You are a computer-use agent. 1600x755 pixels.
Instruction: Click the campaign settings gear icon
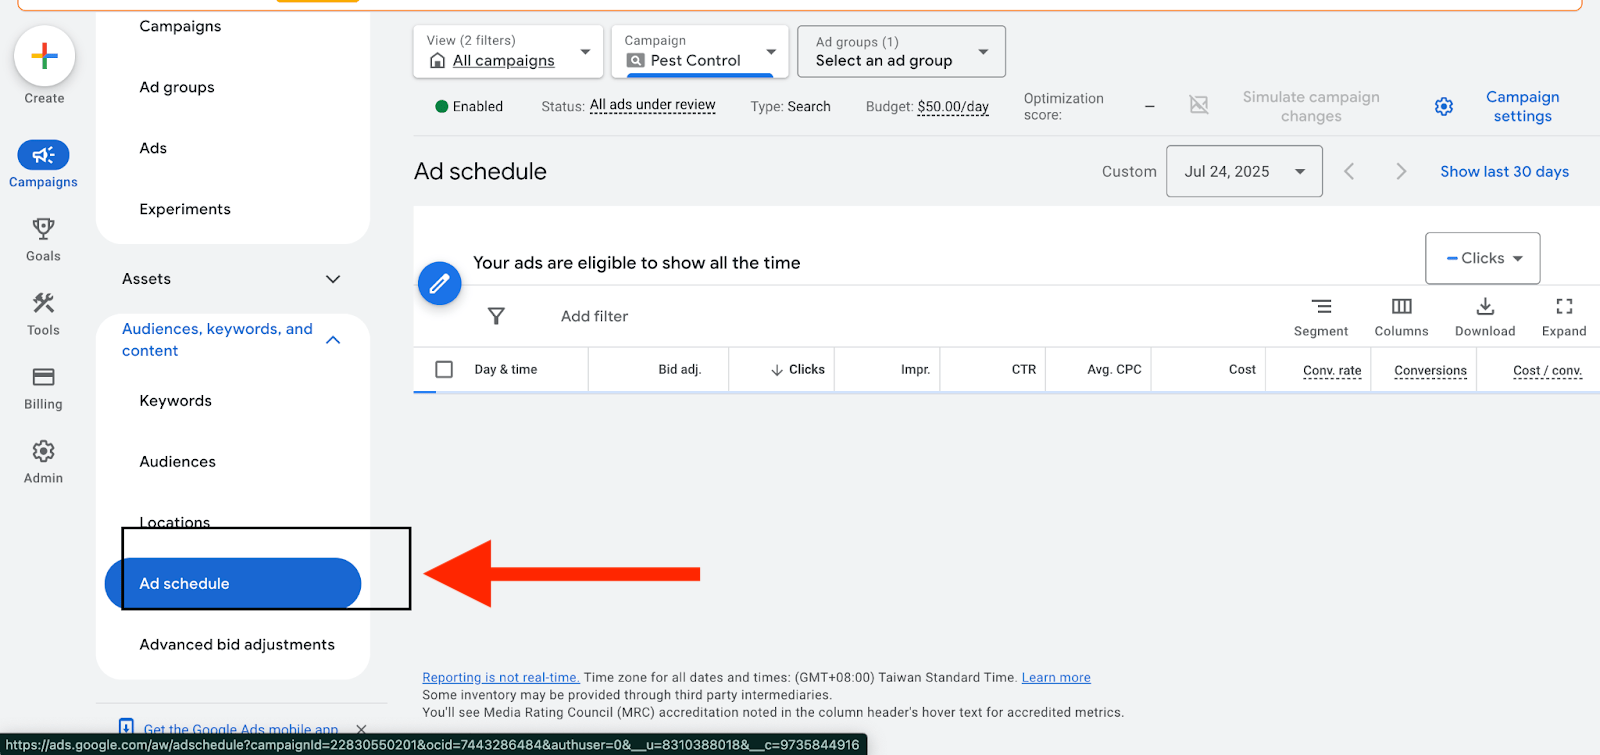tap(1444, 106)
